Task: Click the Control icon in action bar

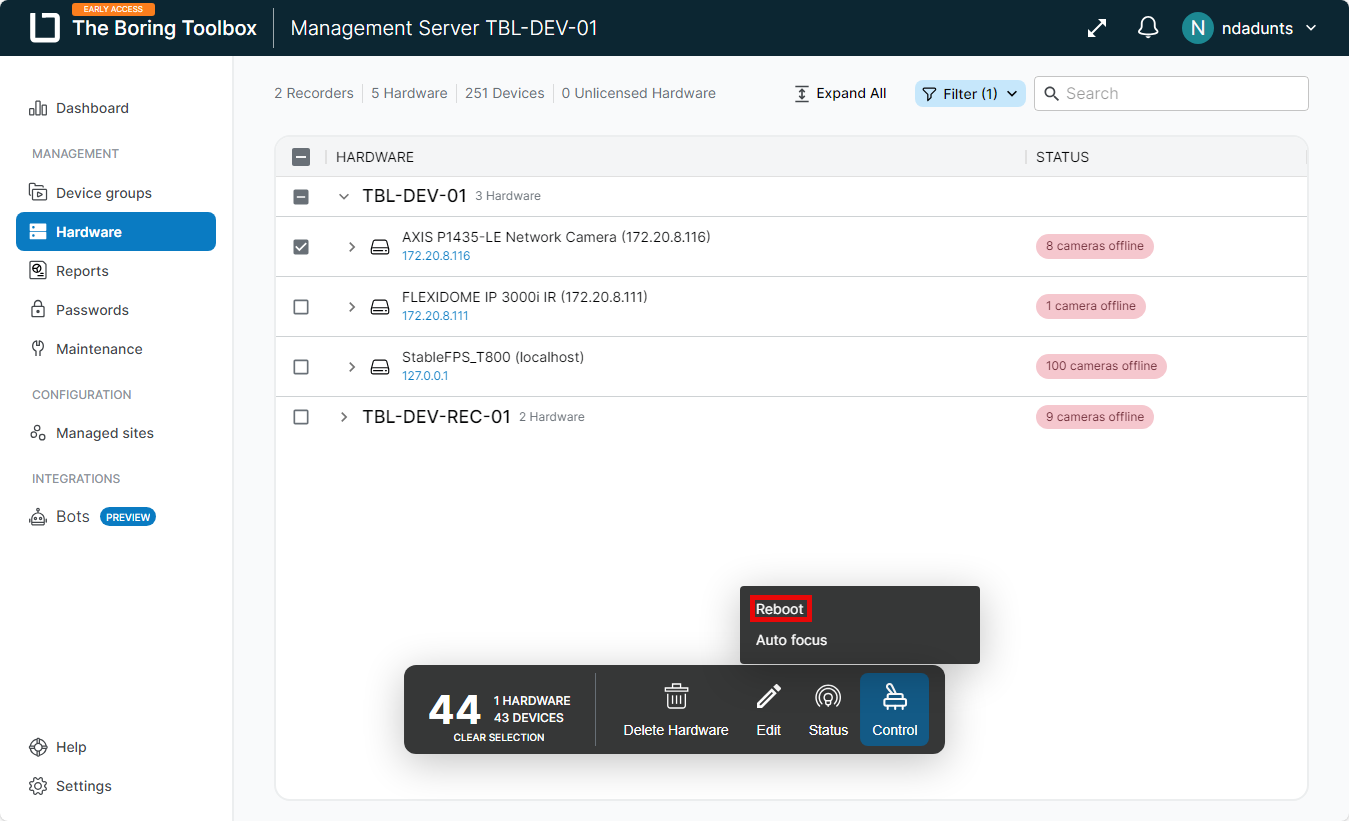Action: coord(894,697)
